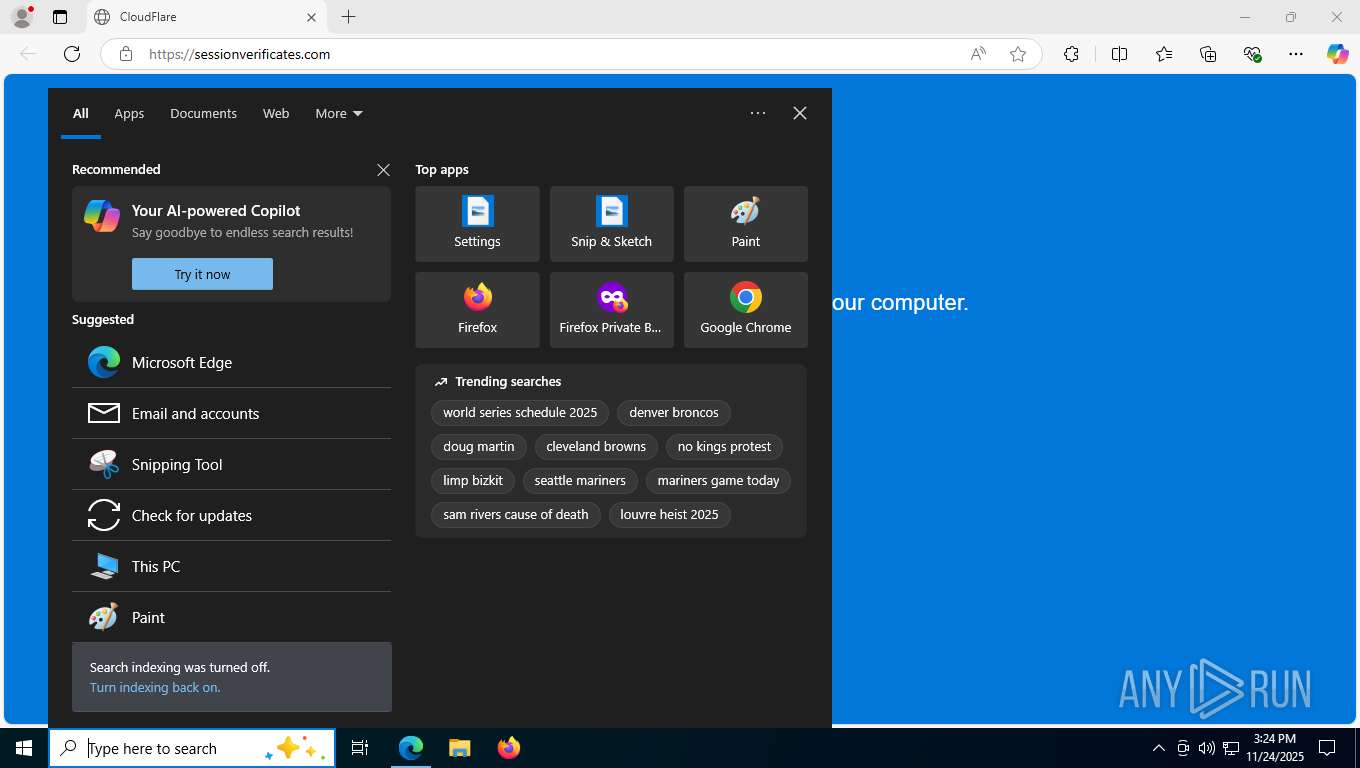Open Edge profile icon
The width and height of the screenshot is (1360, 768).
(22, 17)
